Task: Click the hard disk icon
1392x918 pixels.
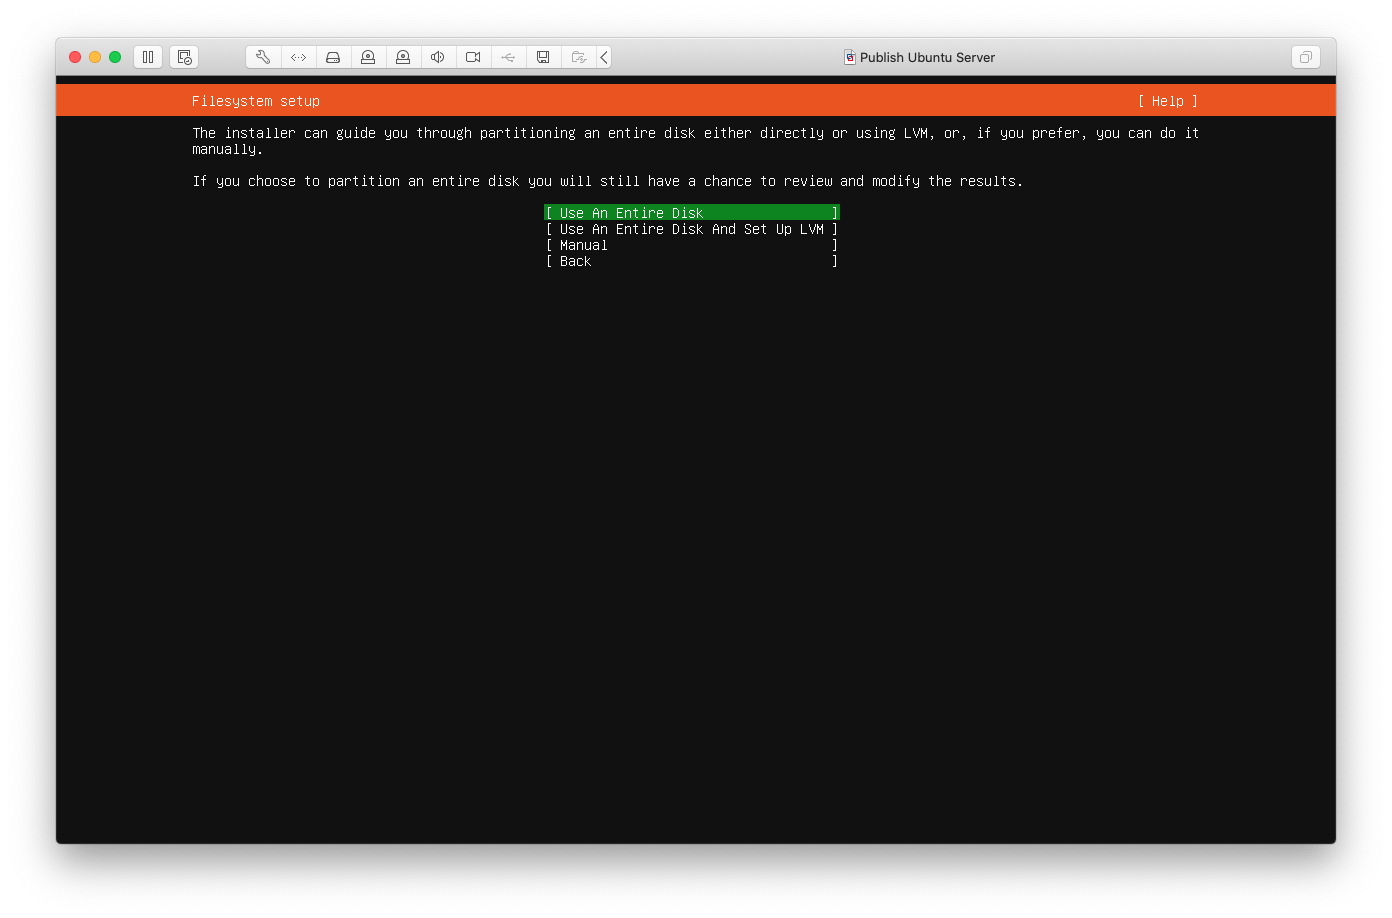Action: tap(333, 57)
